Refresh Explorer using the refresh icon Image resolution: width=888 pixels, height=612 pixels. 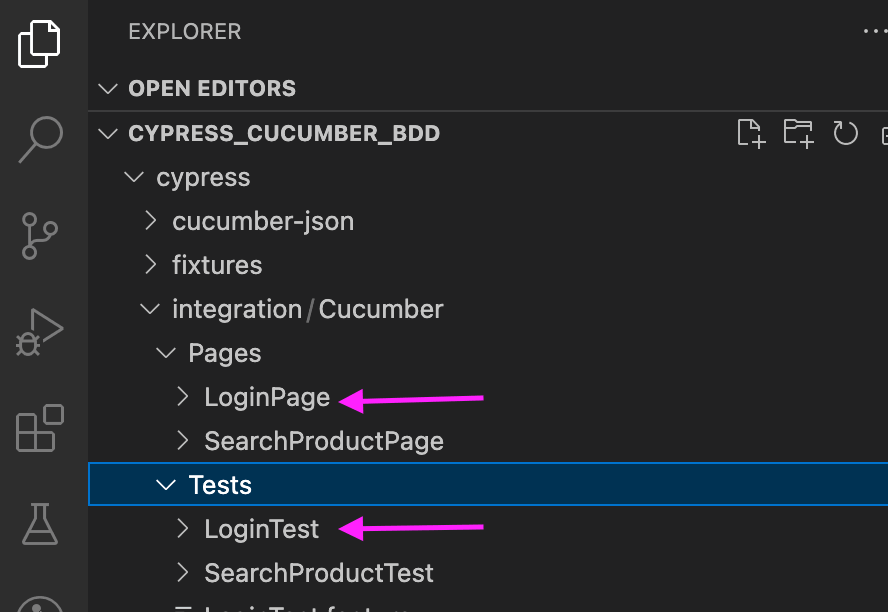(845, 132)
